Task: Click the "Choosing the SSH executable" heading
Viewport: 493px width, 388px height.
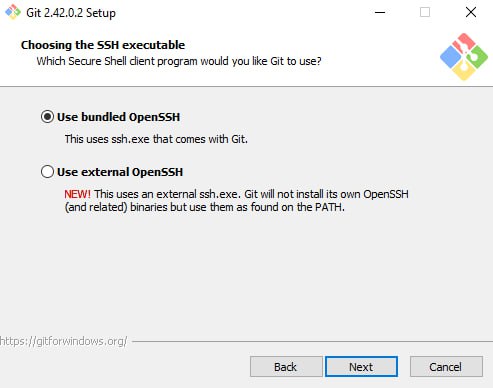Action: (x=103, y=45)
